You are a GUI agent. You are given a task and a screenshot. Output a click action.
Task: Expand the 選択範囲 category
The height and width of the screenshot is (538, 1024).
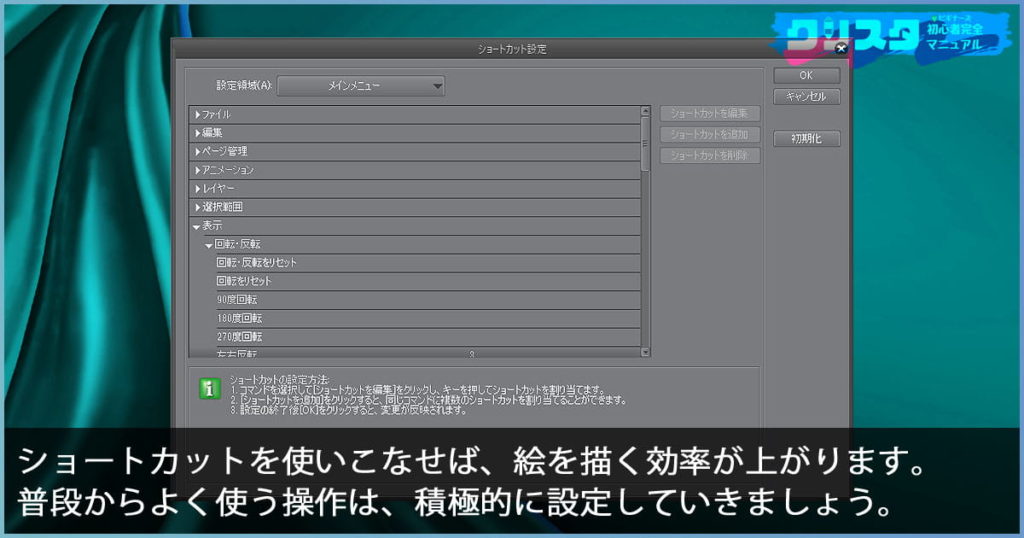click(x=197, y=208)
